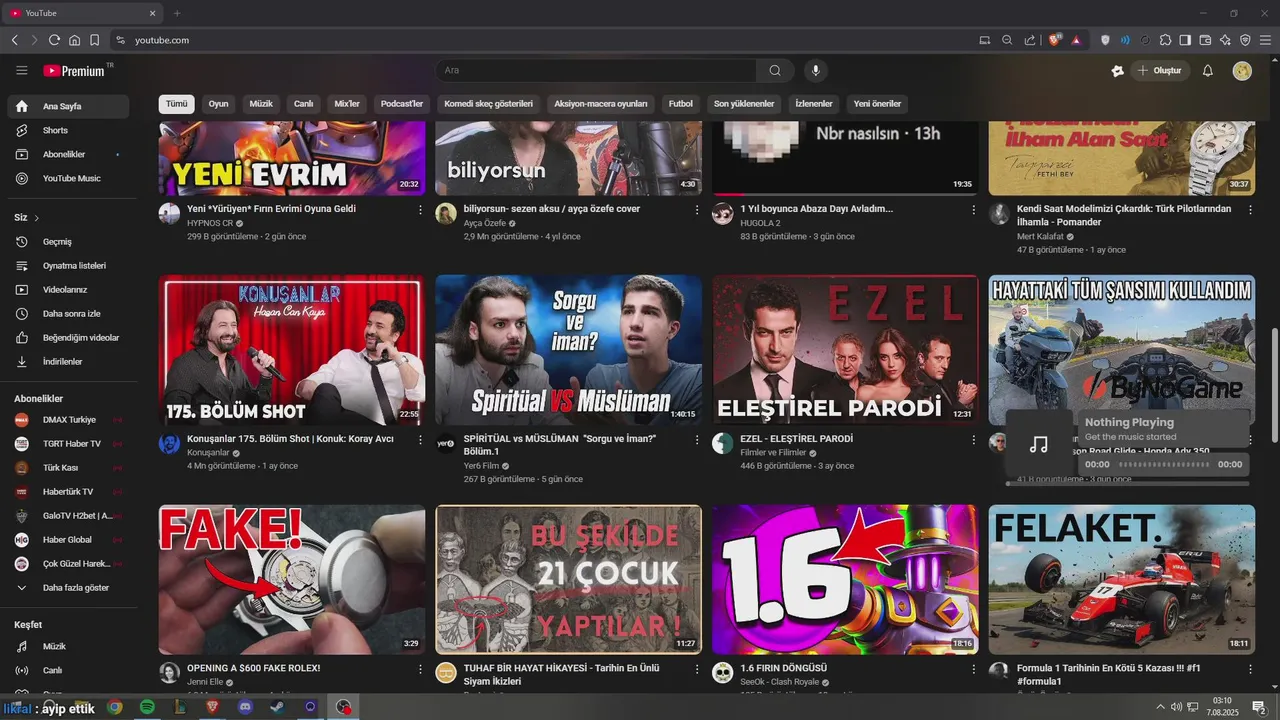Screen dimensions: 1280x720
Task: Open Google Chrome from the taskbar
Action: click(x=115, y=707)
